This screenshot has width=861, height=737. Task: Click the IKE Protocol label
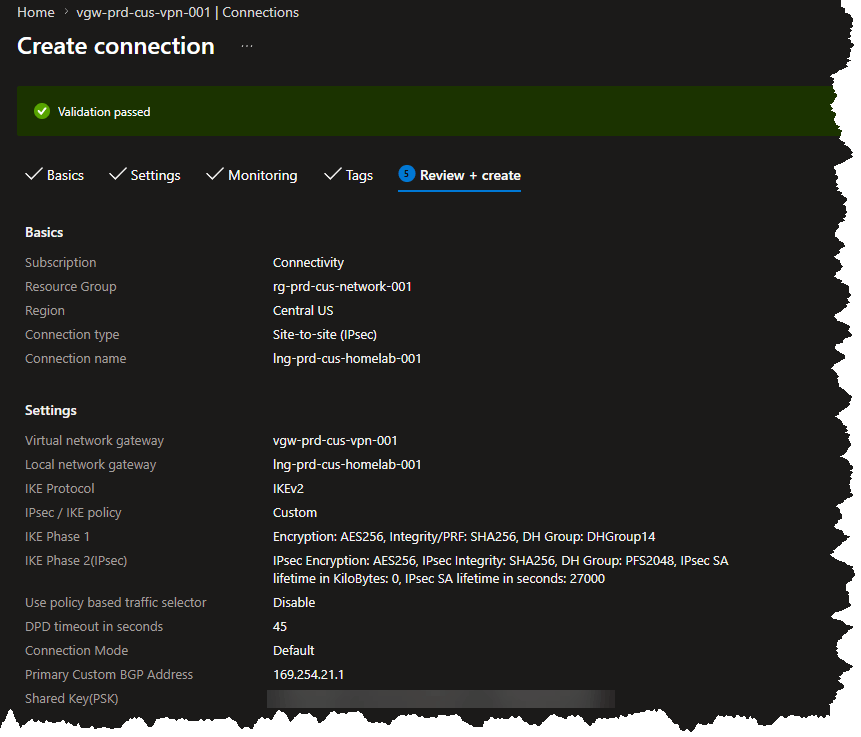coord(59,489)
